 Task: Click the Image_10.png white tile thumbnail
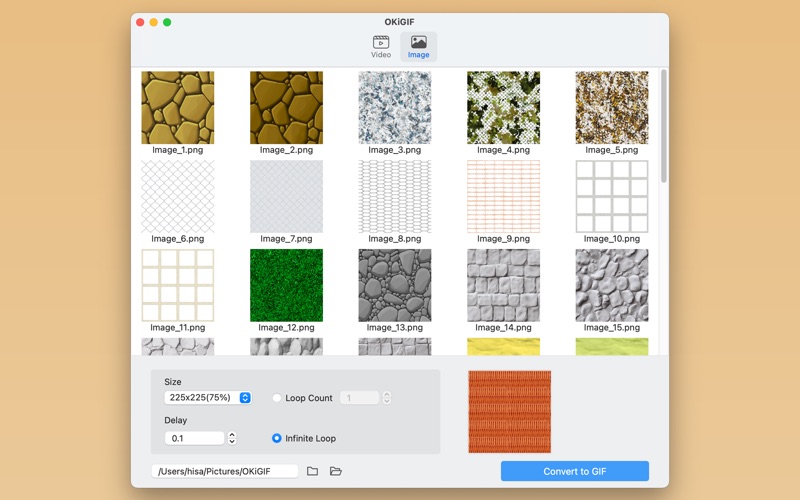tap(611, 196)
